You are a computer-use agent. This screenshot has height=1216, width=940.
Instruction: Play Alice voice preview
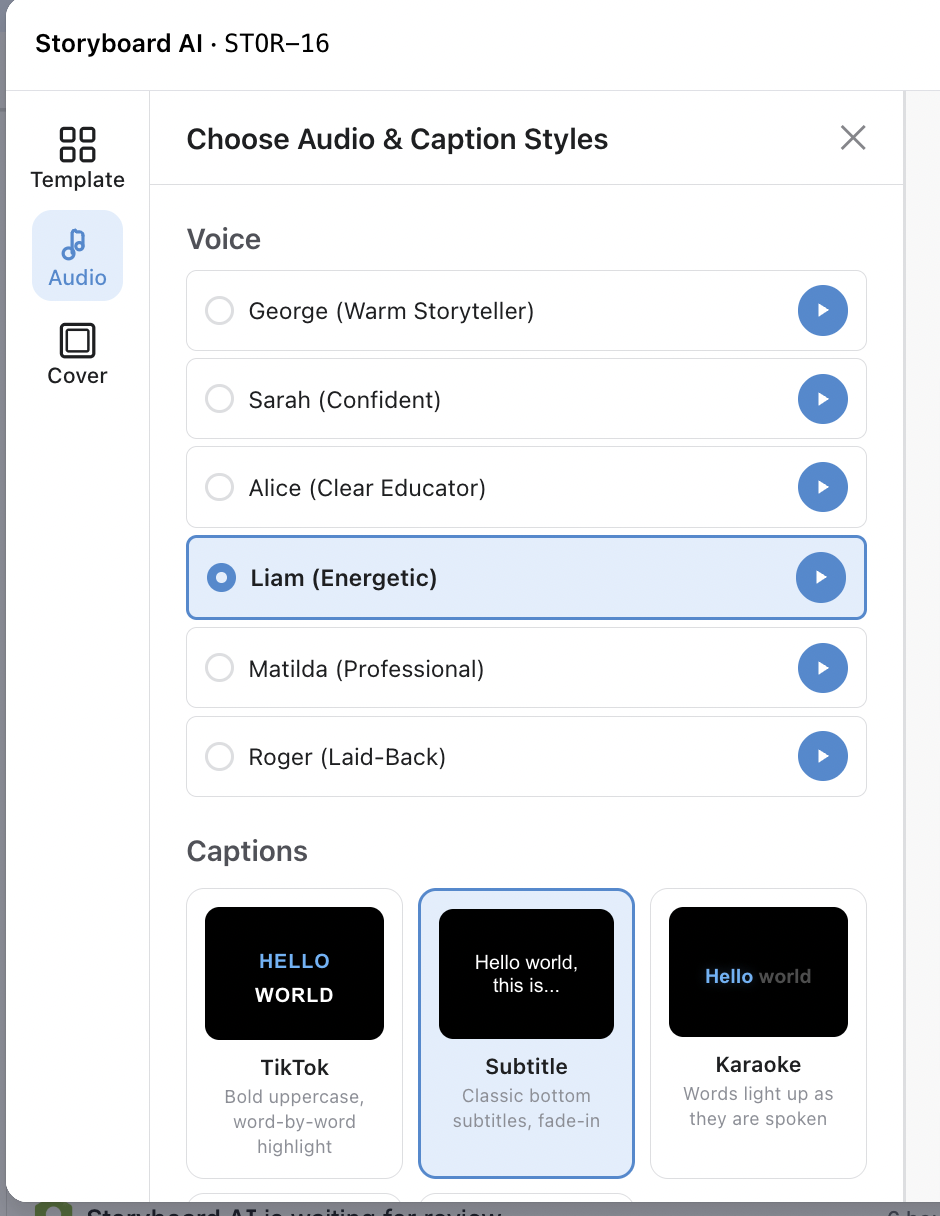[823, 488]
